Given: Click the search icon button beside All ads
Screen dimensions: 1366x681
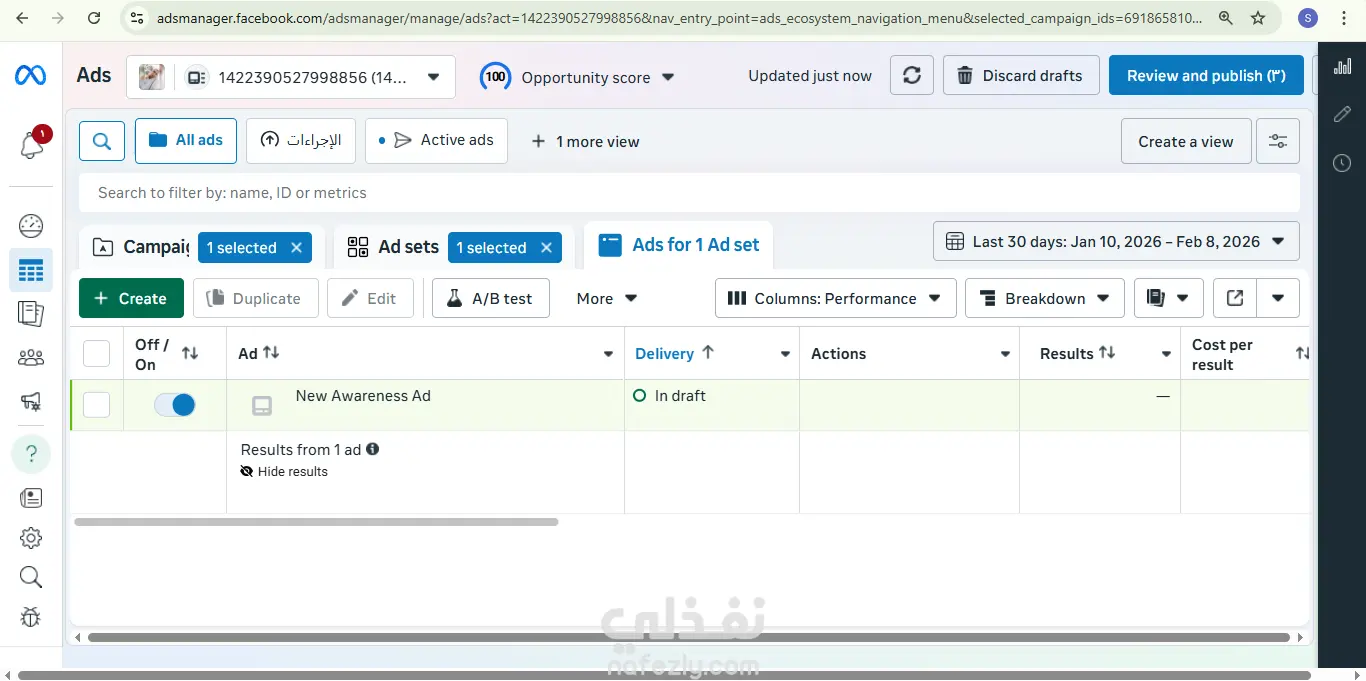Looking at the screenshot, I should click(102, 141).
